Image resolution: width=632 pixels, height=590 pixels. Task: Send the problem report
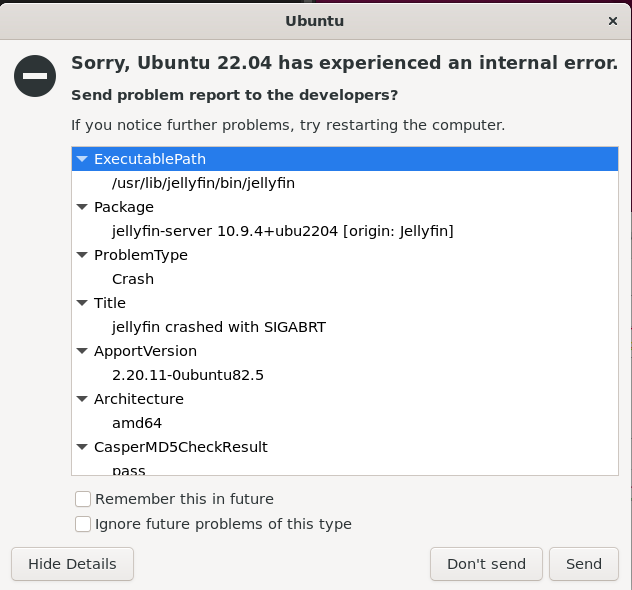(584, 564)
